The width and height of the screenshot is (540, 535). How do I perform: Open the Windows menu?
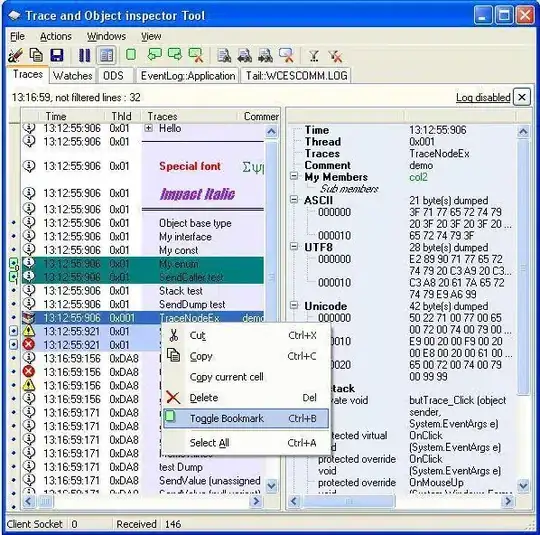[106, 37]
